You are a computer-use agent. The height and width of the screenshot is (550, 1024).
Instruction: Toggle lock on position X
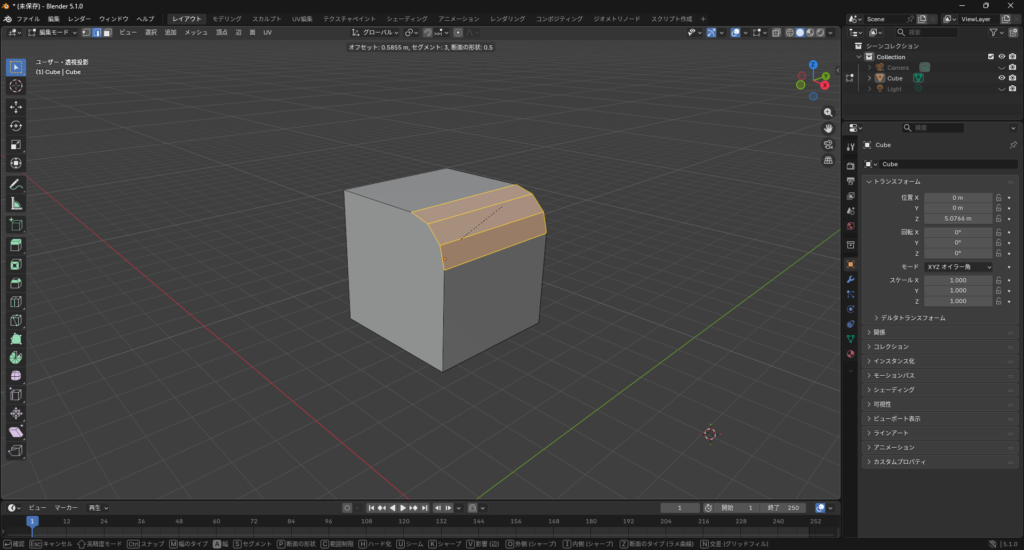(998, 198)
